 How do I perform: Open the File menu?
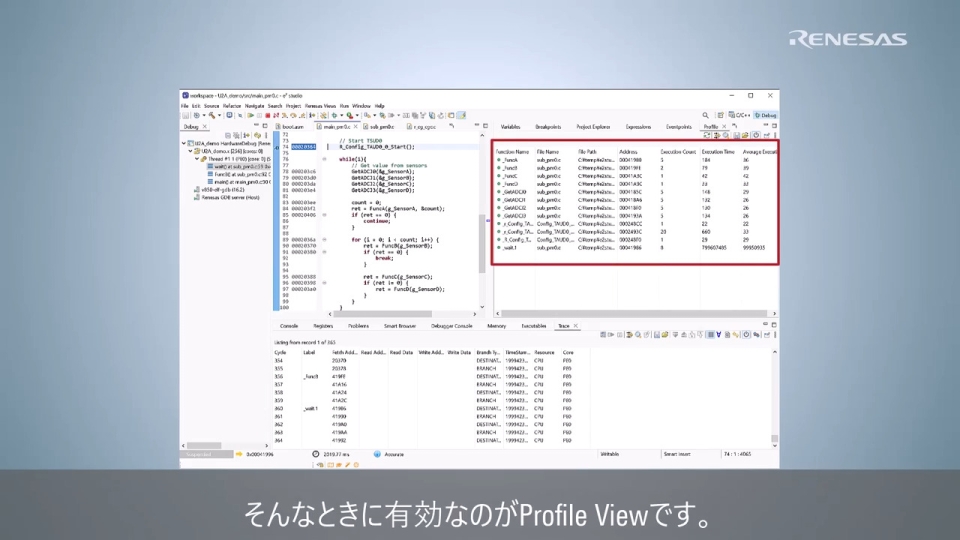(184, 106)
